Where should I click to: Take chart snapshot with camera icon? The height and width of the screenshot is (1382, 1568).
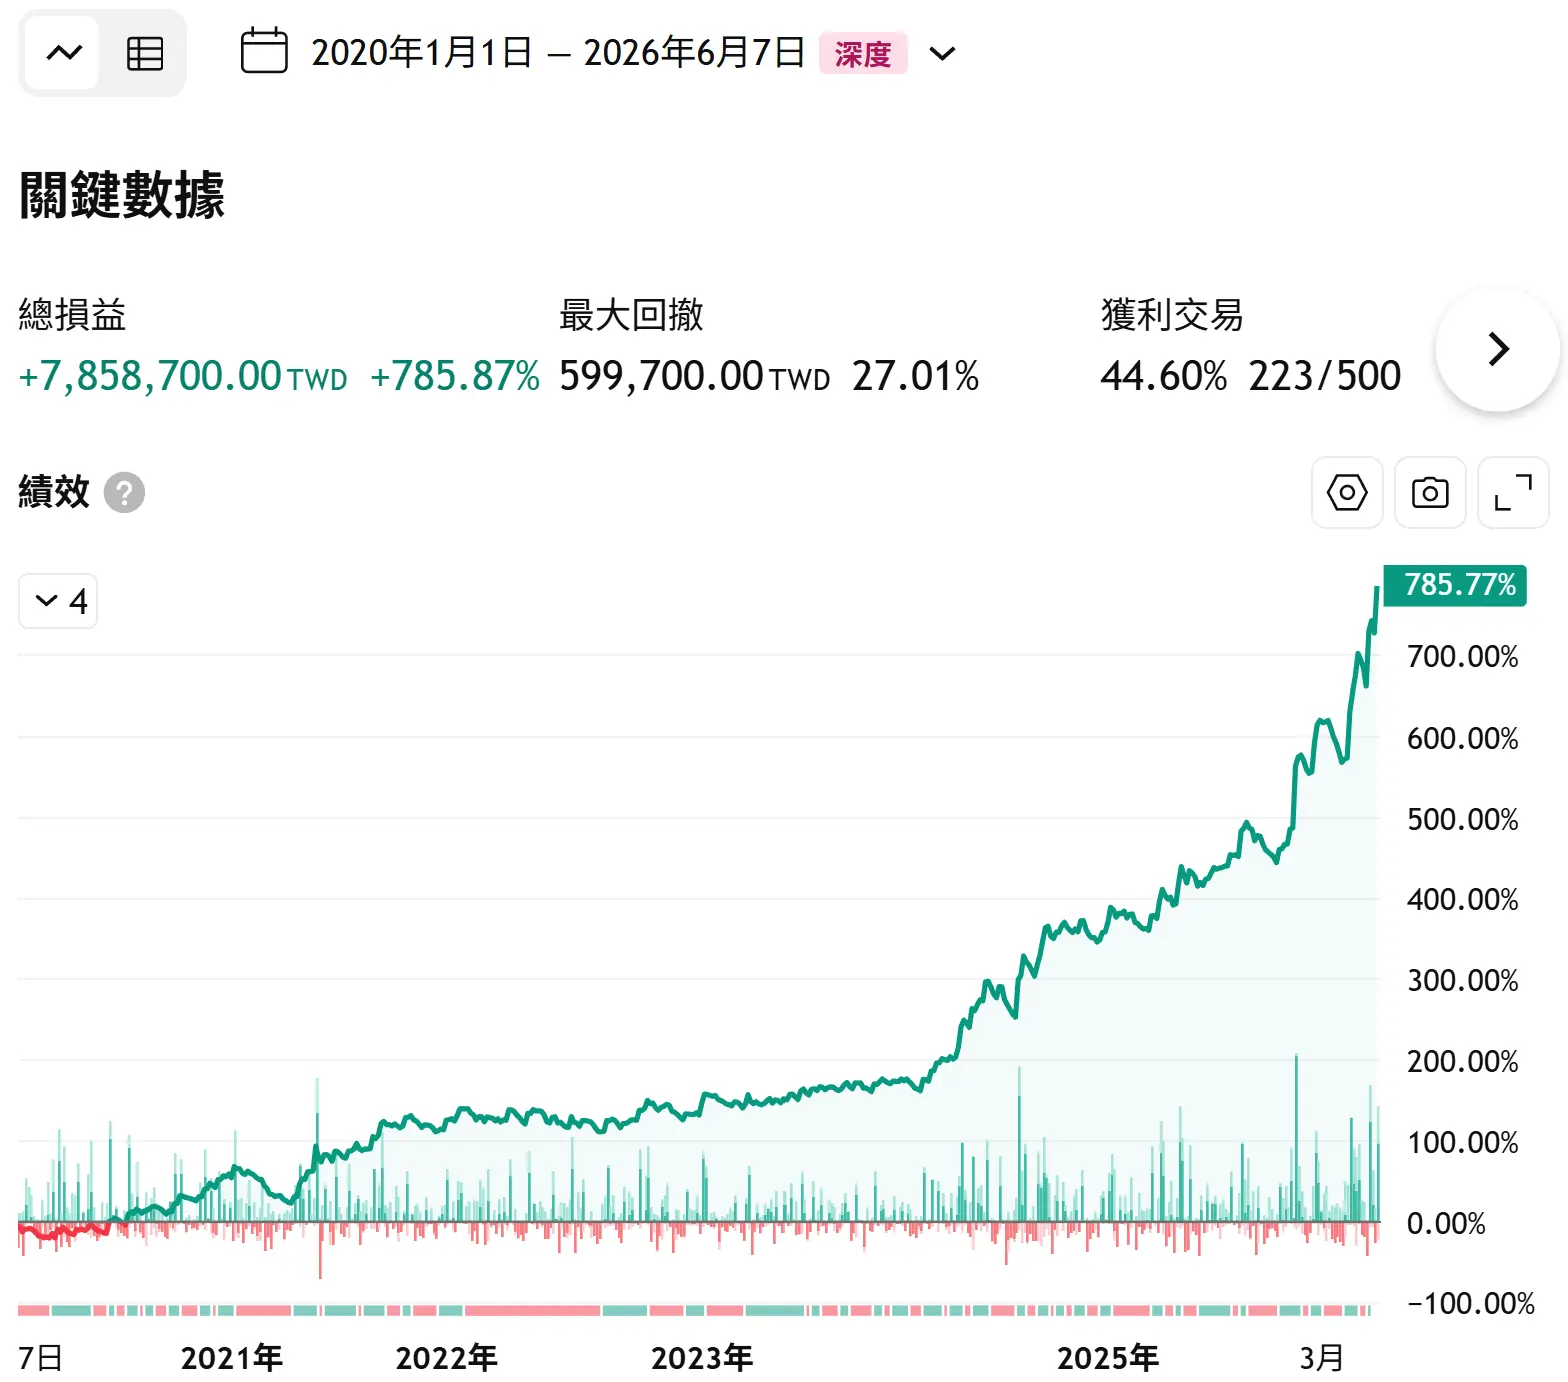1430,493
